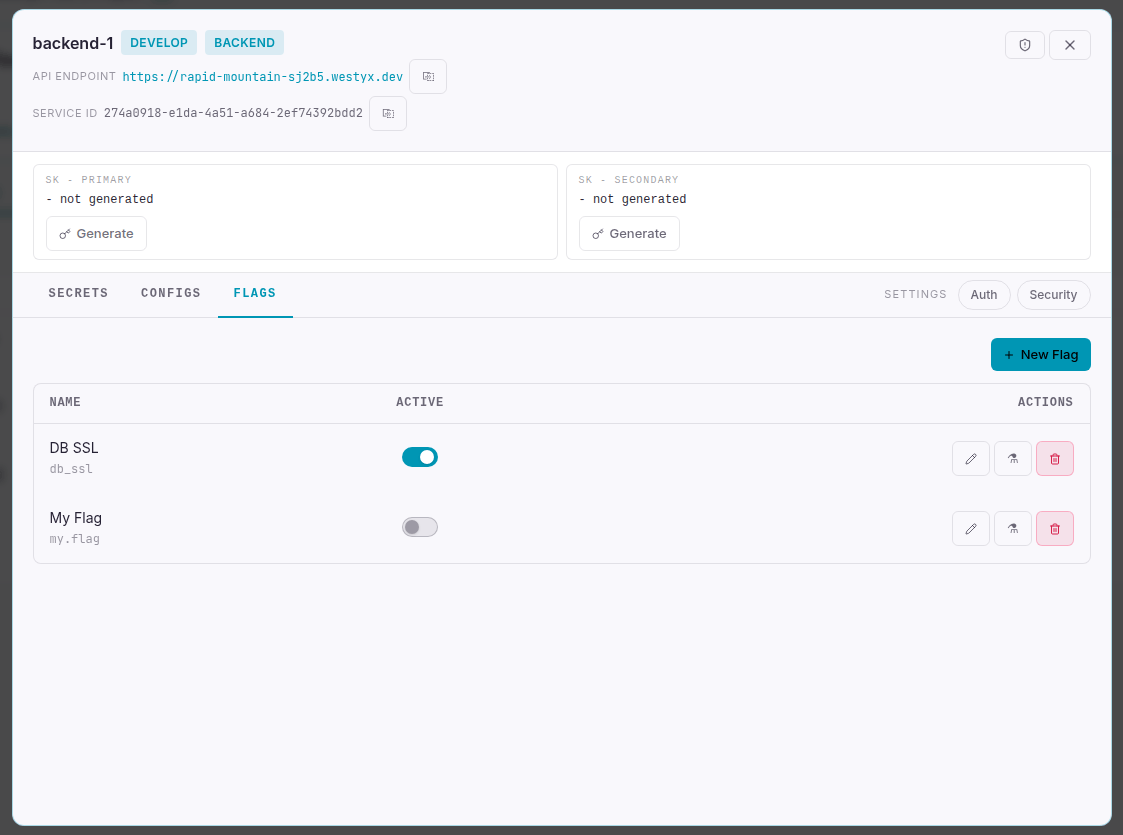
Task: Copy the API endpoint URL
Action: tap(428, 77)
